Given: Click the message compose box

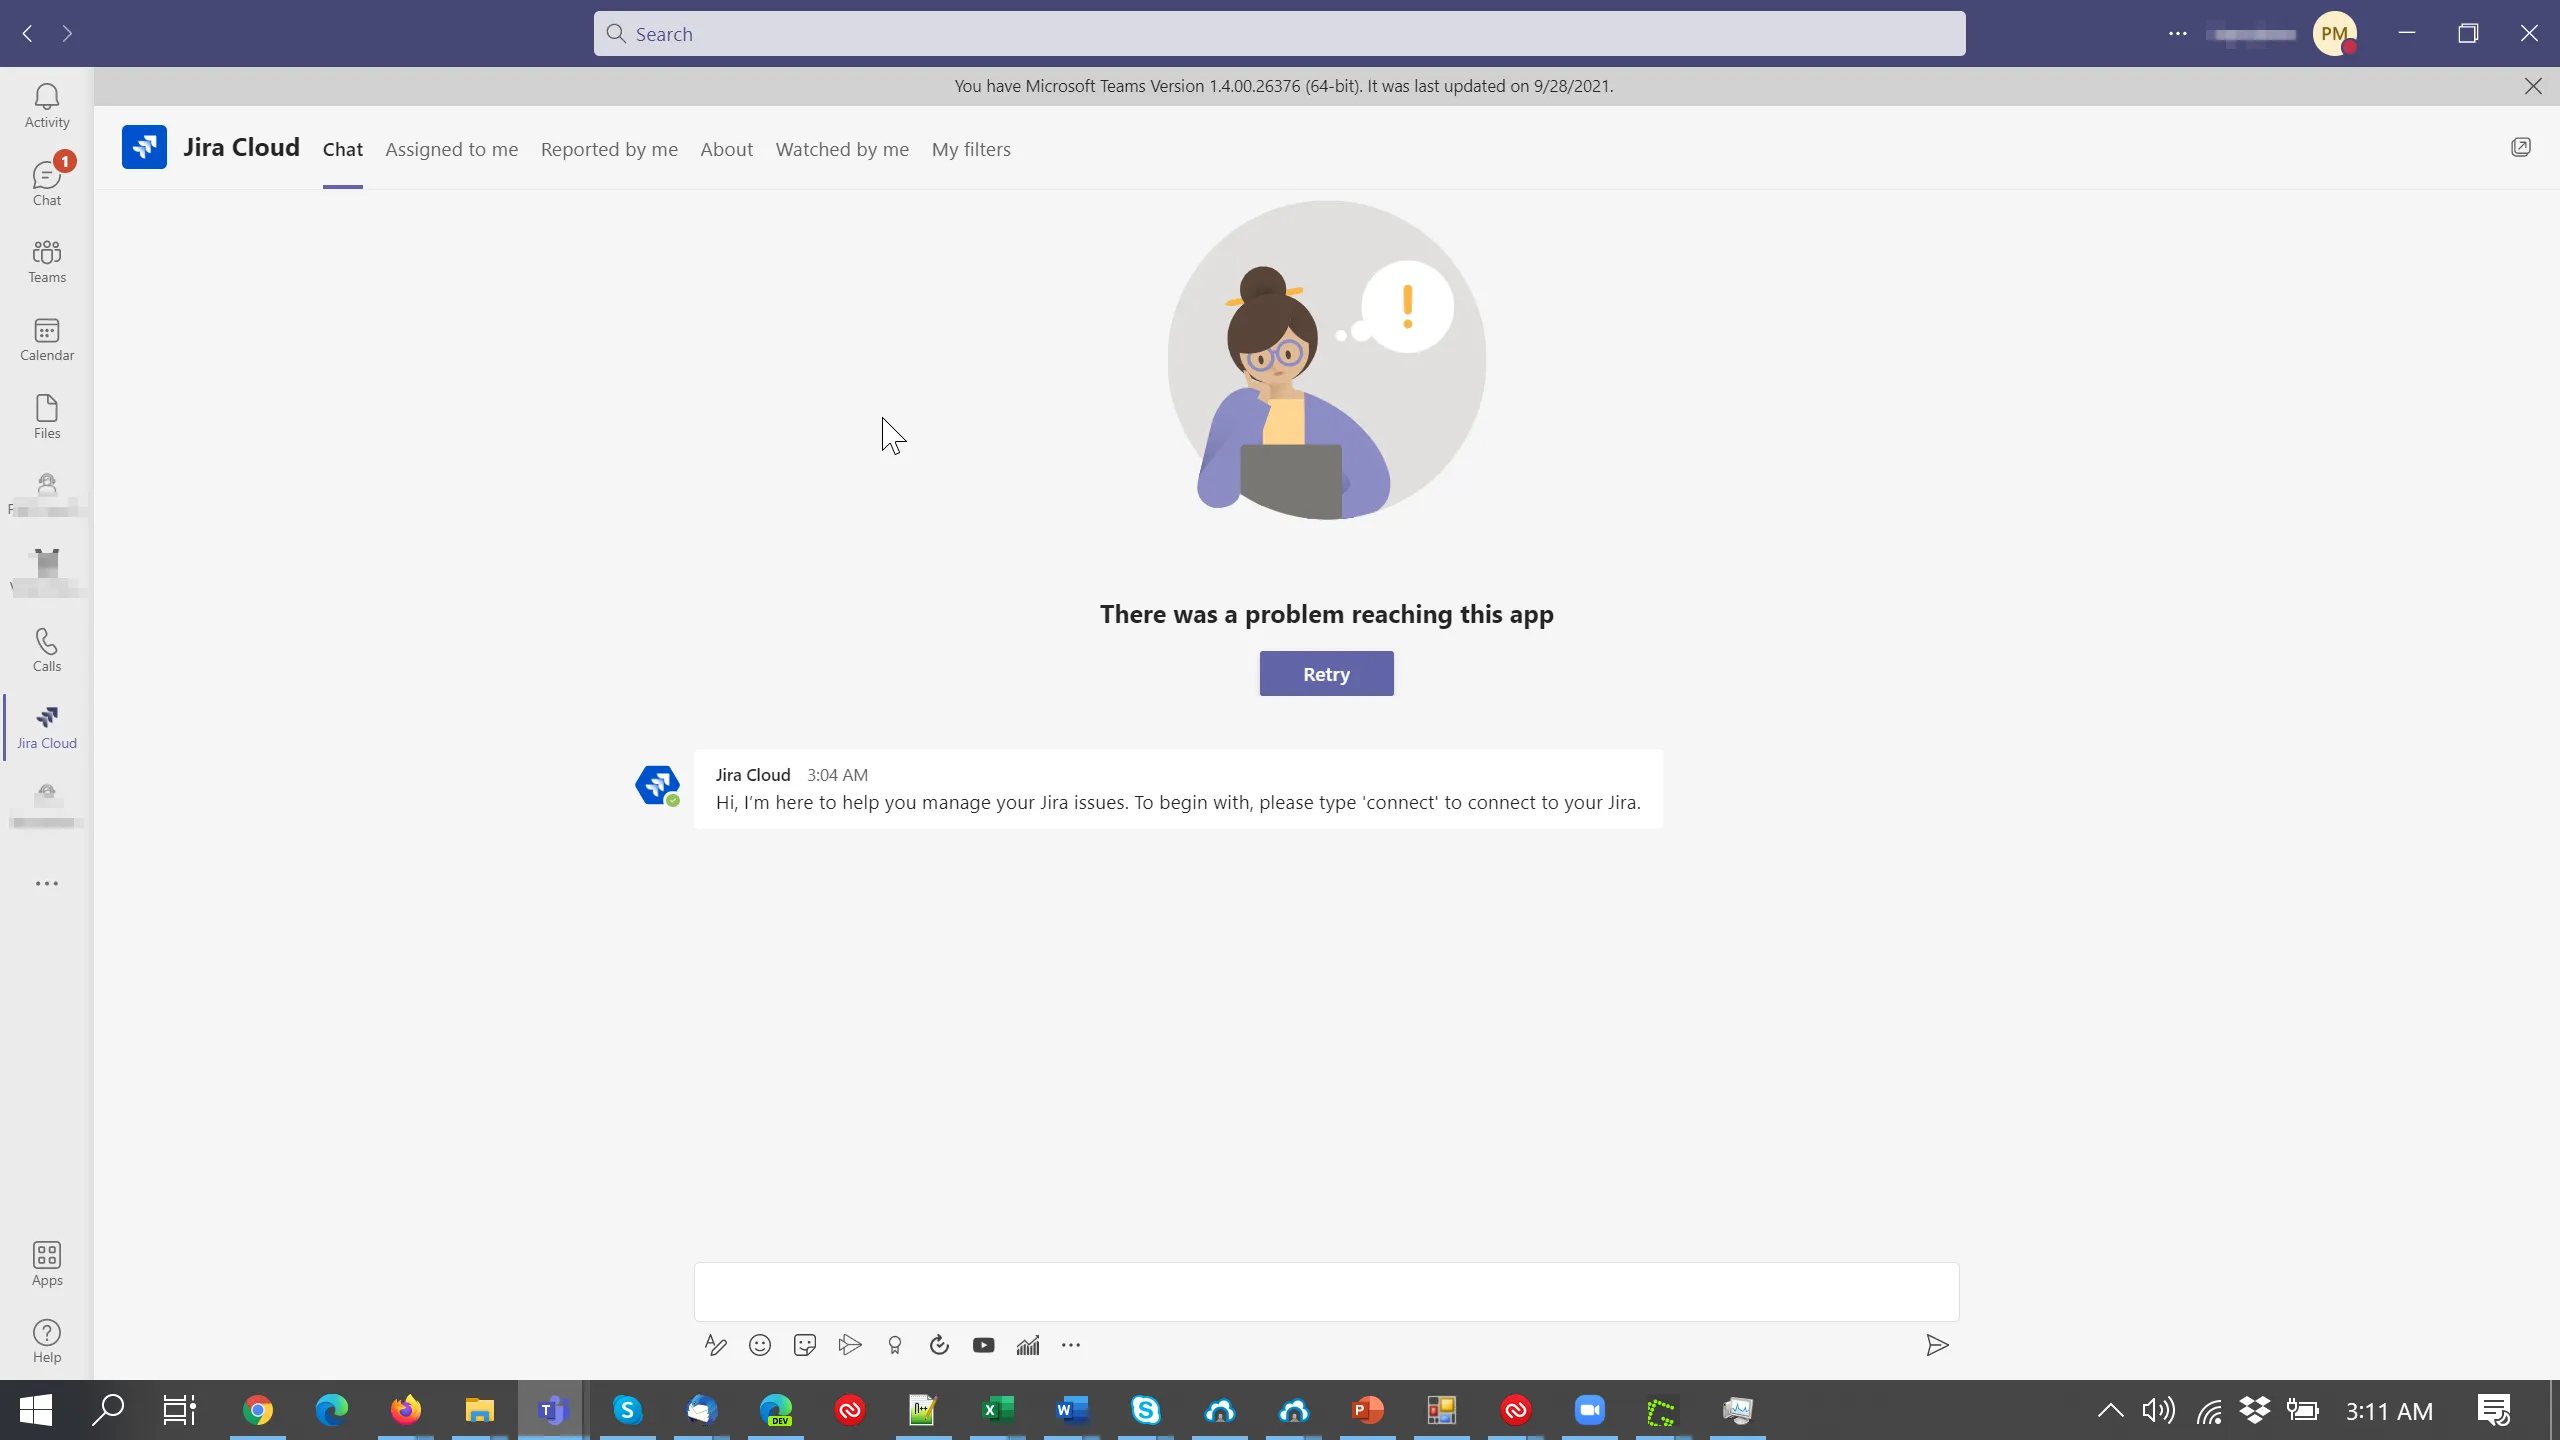Looking at the screenshot, I should coord(1326,1291).
